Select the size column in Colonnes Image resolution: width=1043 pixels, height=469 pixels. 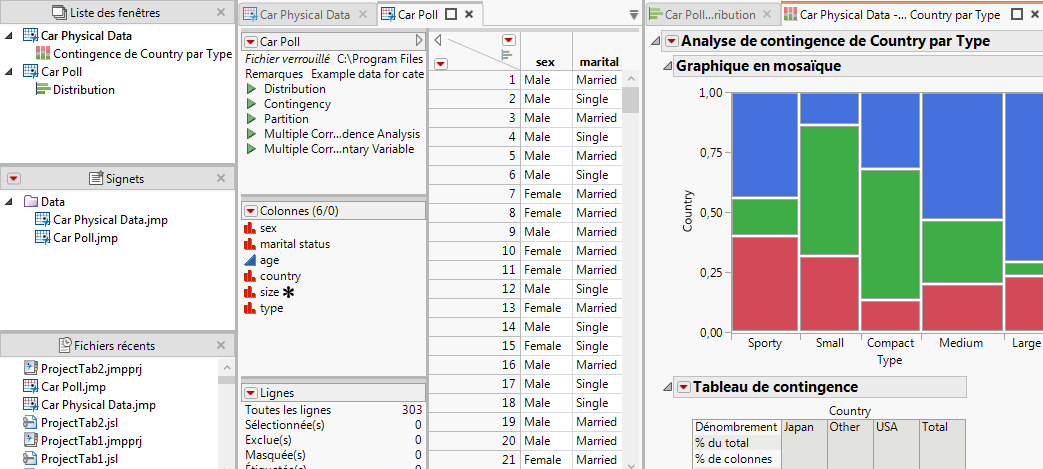coord(269,292)
